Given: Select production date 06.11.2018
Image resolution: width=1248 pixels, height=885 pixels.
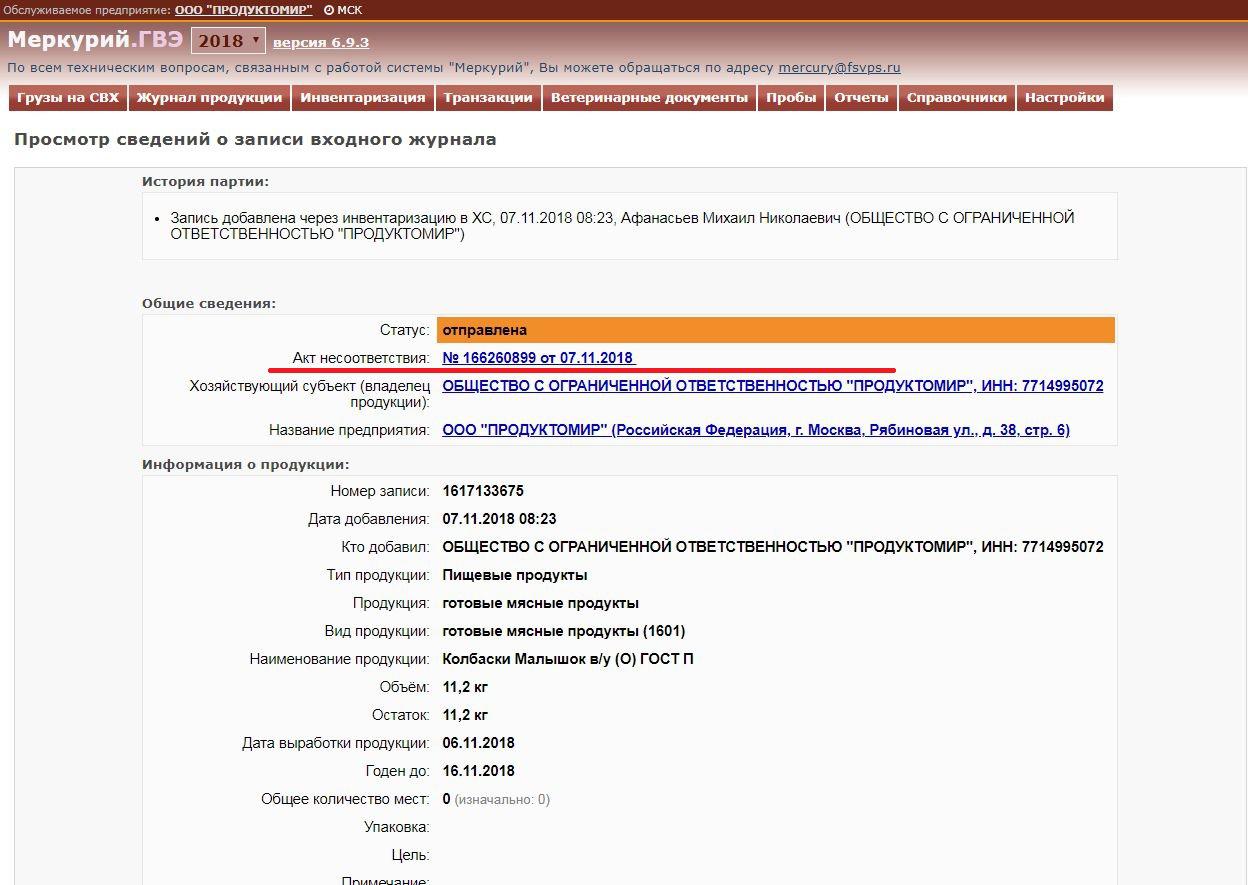Looking at the screenshot, I should (479, 743).
